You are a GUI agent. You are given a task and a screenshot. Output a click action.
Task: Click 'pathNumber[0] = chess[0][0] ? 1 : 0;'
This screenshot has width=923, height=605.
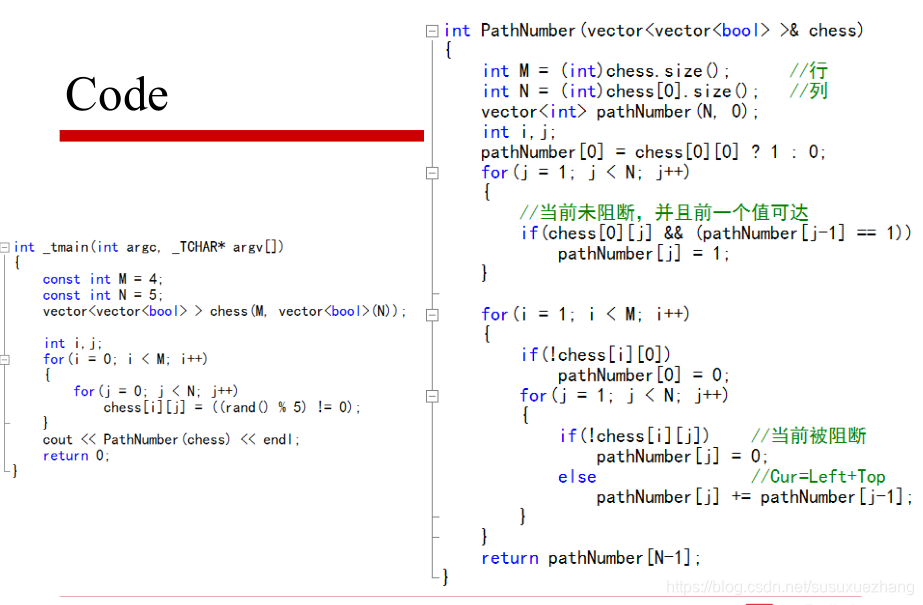coord(653,152)
